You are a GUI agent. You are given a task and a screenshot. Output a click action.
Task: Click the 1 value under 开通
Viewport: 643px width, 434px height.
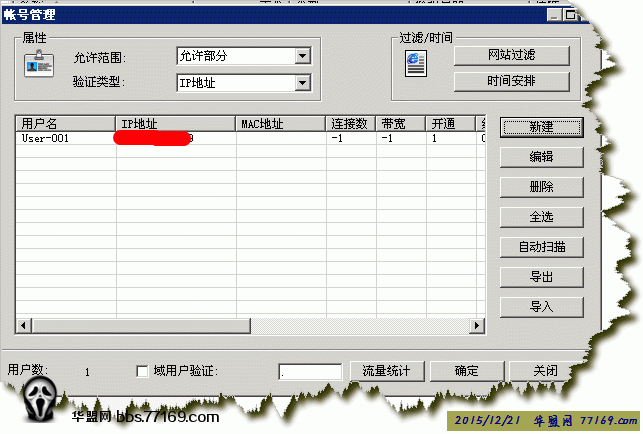tap(434, 138)
